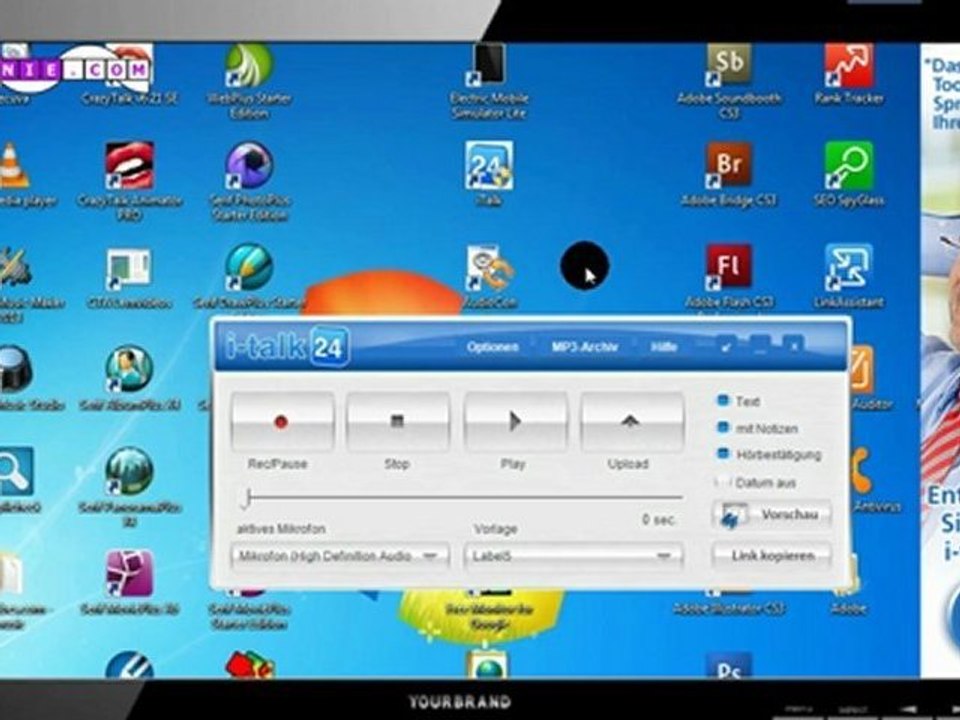Select the LinkAssistant desktop icon

coord(849,277)
